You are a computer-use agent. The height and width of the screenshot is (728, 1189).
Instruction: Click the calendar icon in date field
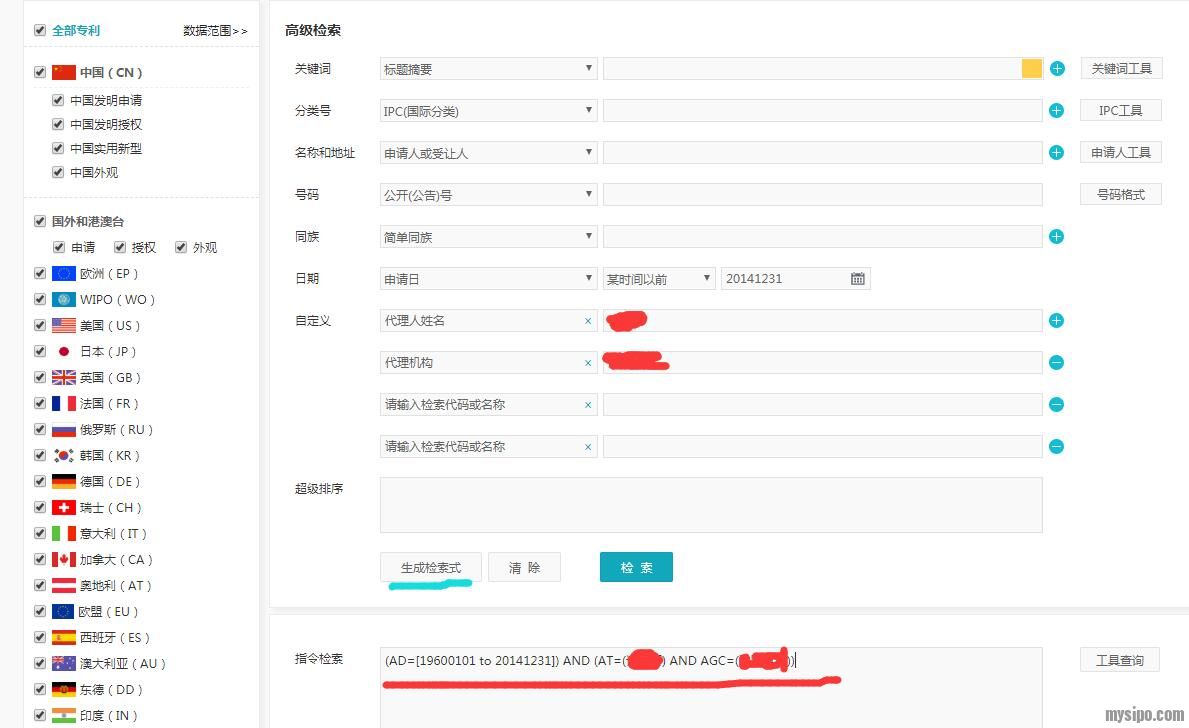tap(857, 279)
